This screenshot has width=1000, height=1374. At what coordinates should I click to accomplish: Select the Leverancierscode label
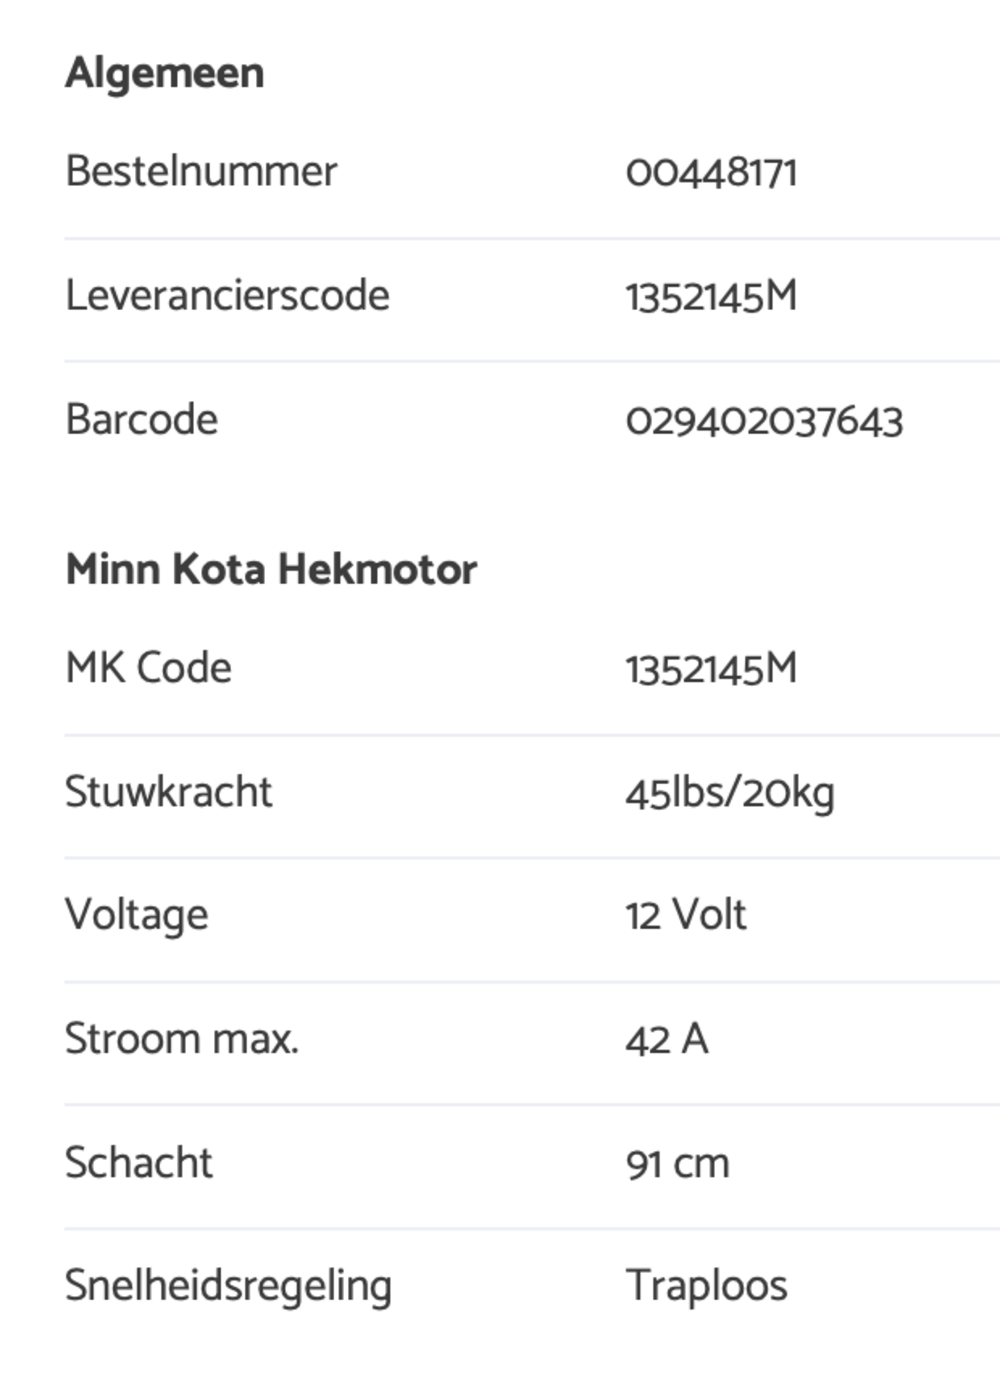227,295
